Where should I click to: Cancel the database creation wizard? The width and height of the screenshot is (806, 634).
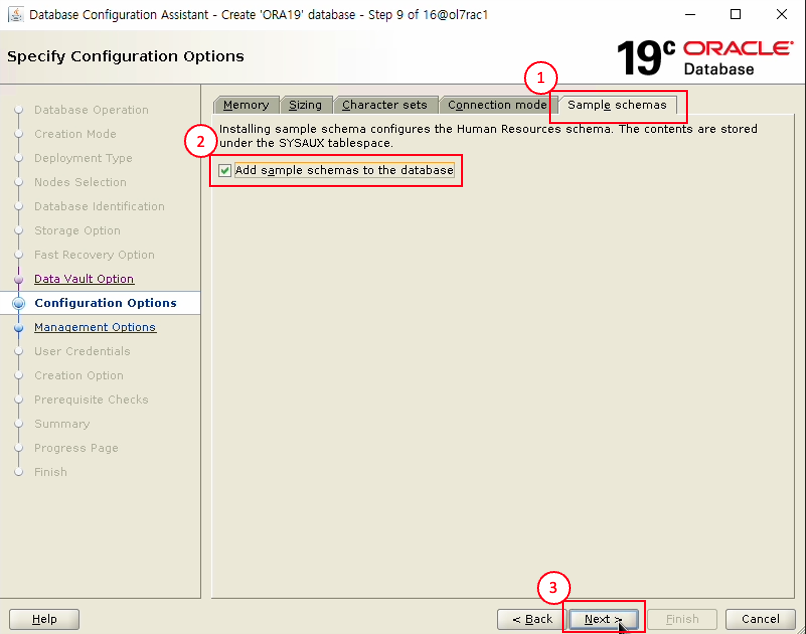pos(760,619)
